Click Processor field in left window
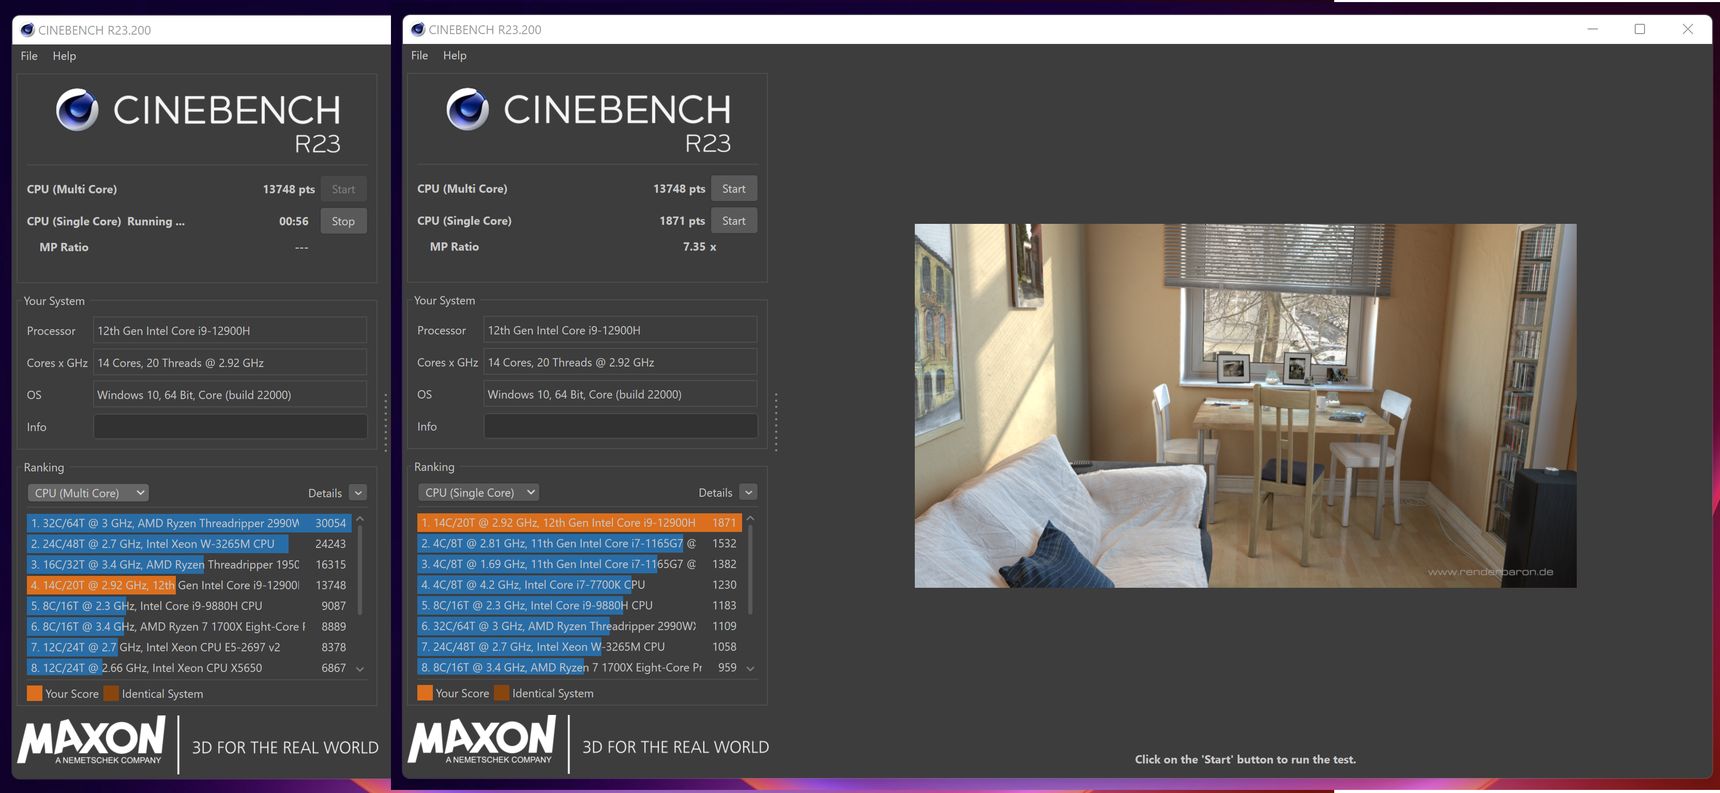Viewport: 1720px width, 793px height. (230, 331)
